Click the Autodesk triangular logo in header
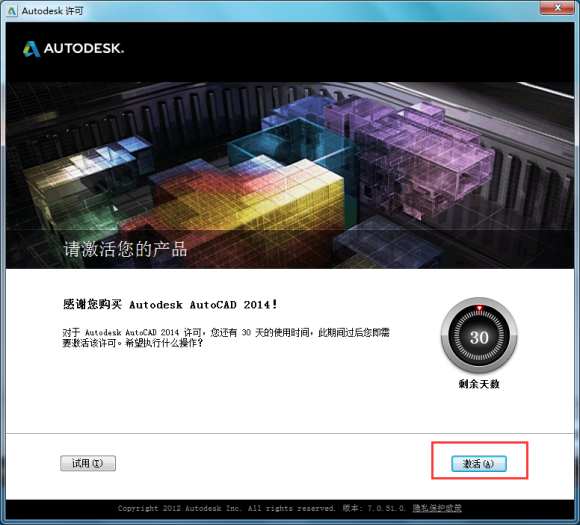The image size is (580, 525). click(x=31, y=49)
